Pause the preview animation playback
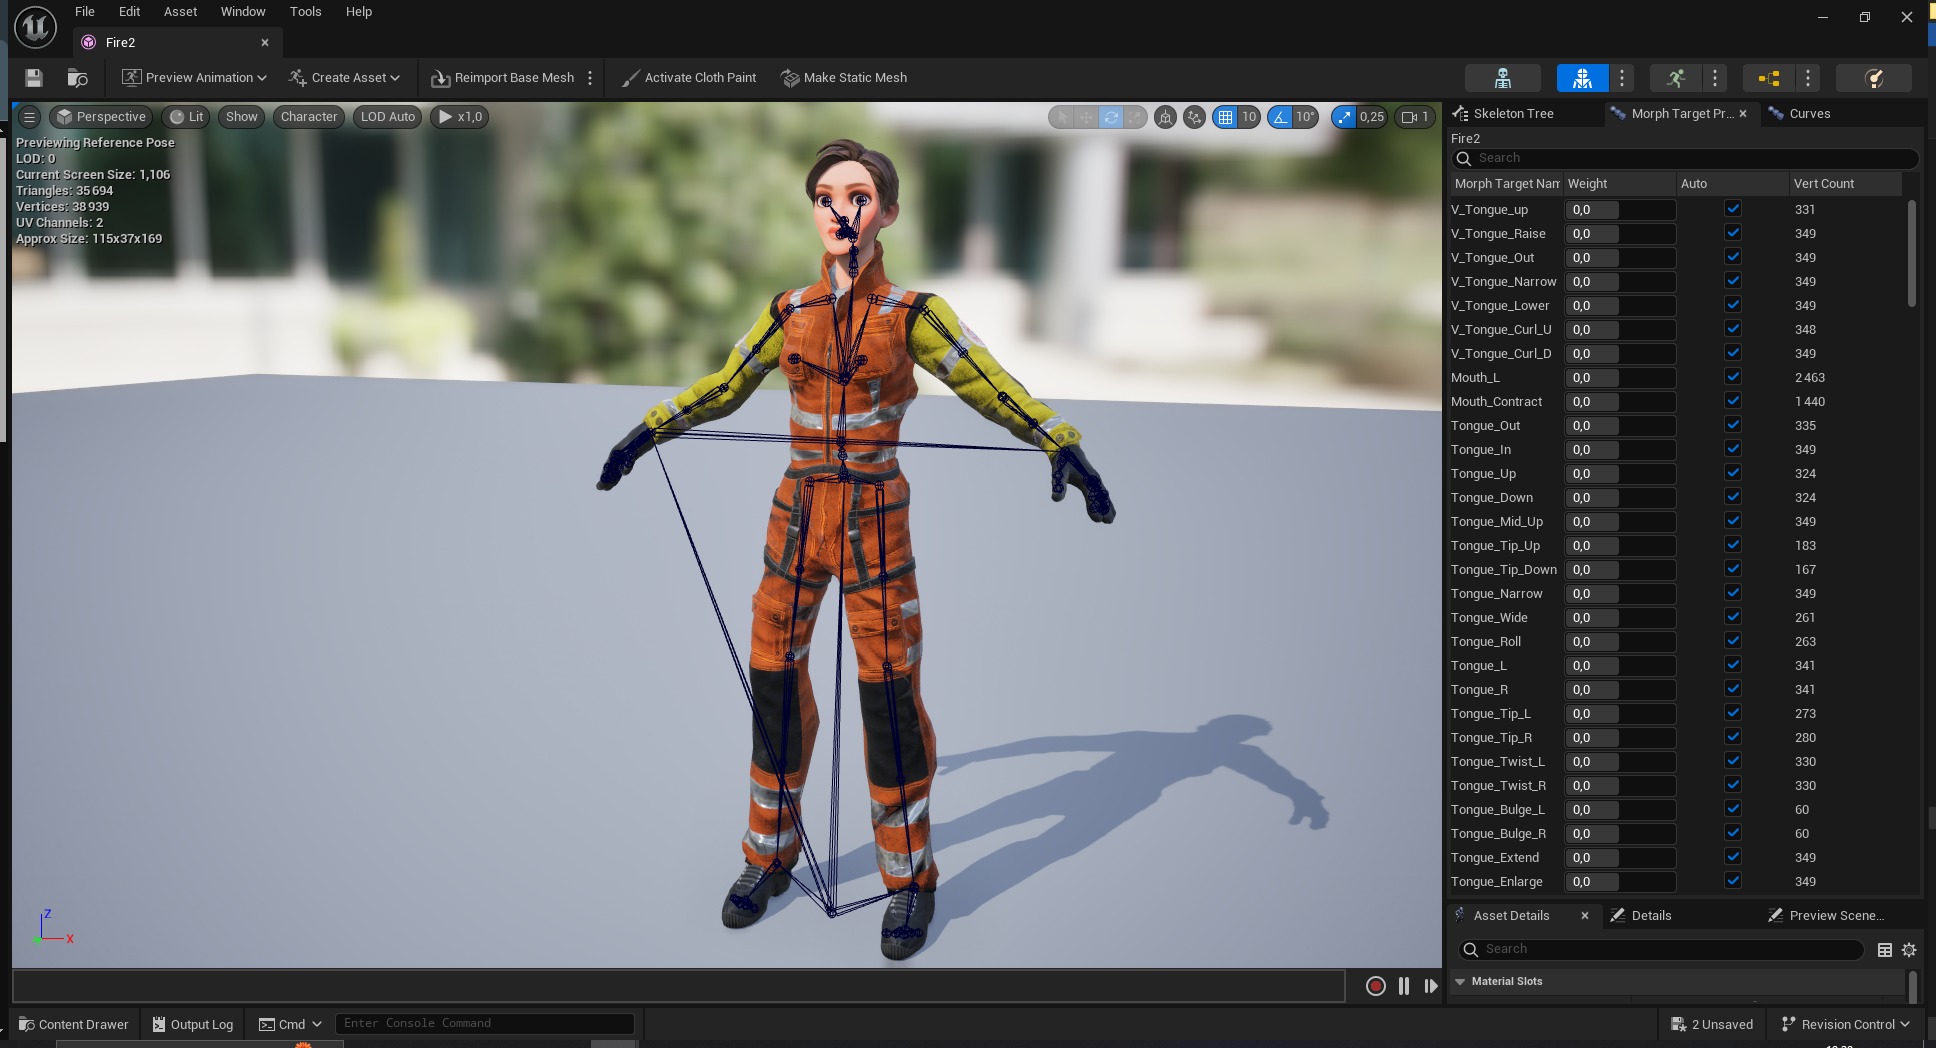 (1404, 986)
